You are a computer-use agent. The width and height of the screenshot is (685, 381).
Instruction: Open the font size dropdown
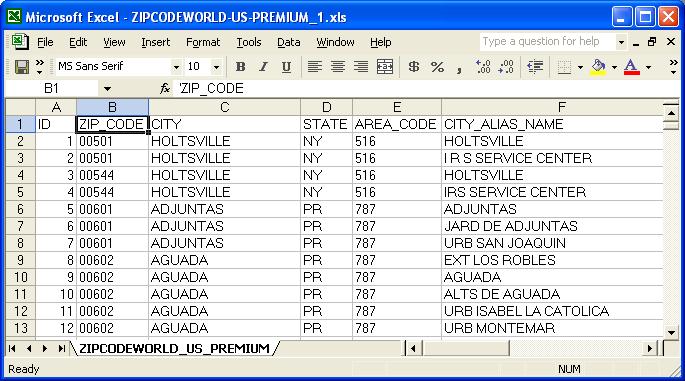[x=216, y=67]
